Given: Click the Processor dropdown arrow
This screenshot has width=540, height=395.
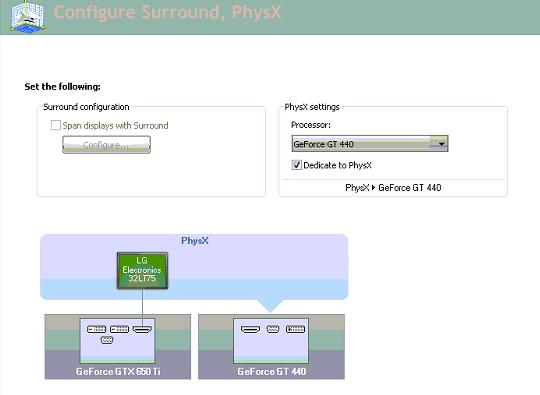Looking at the screenshot, I should tap(440, 144).
